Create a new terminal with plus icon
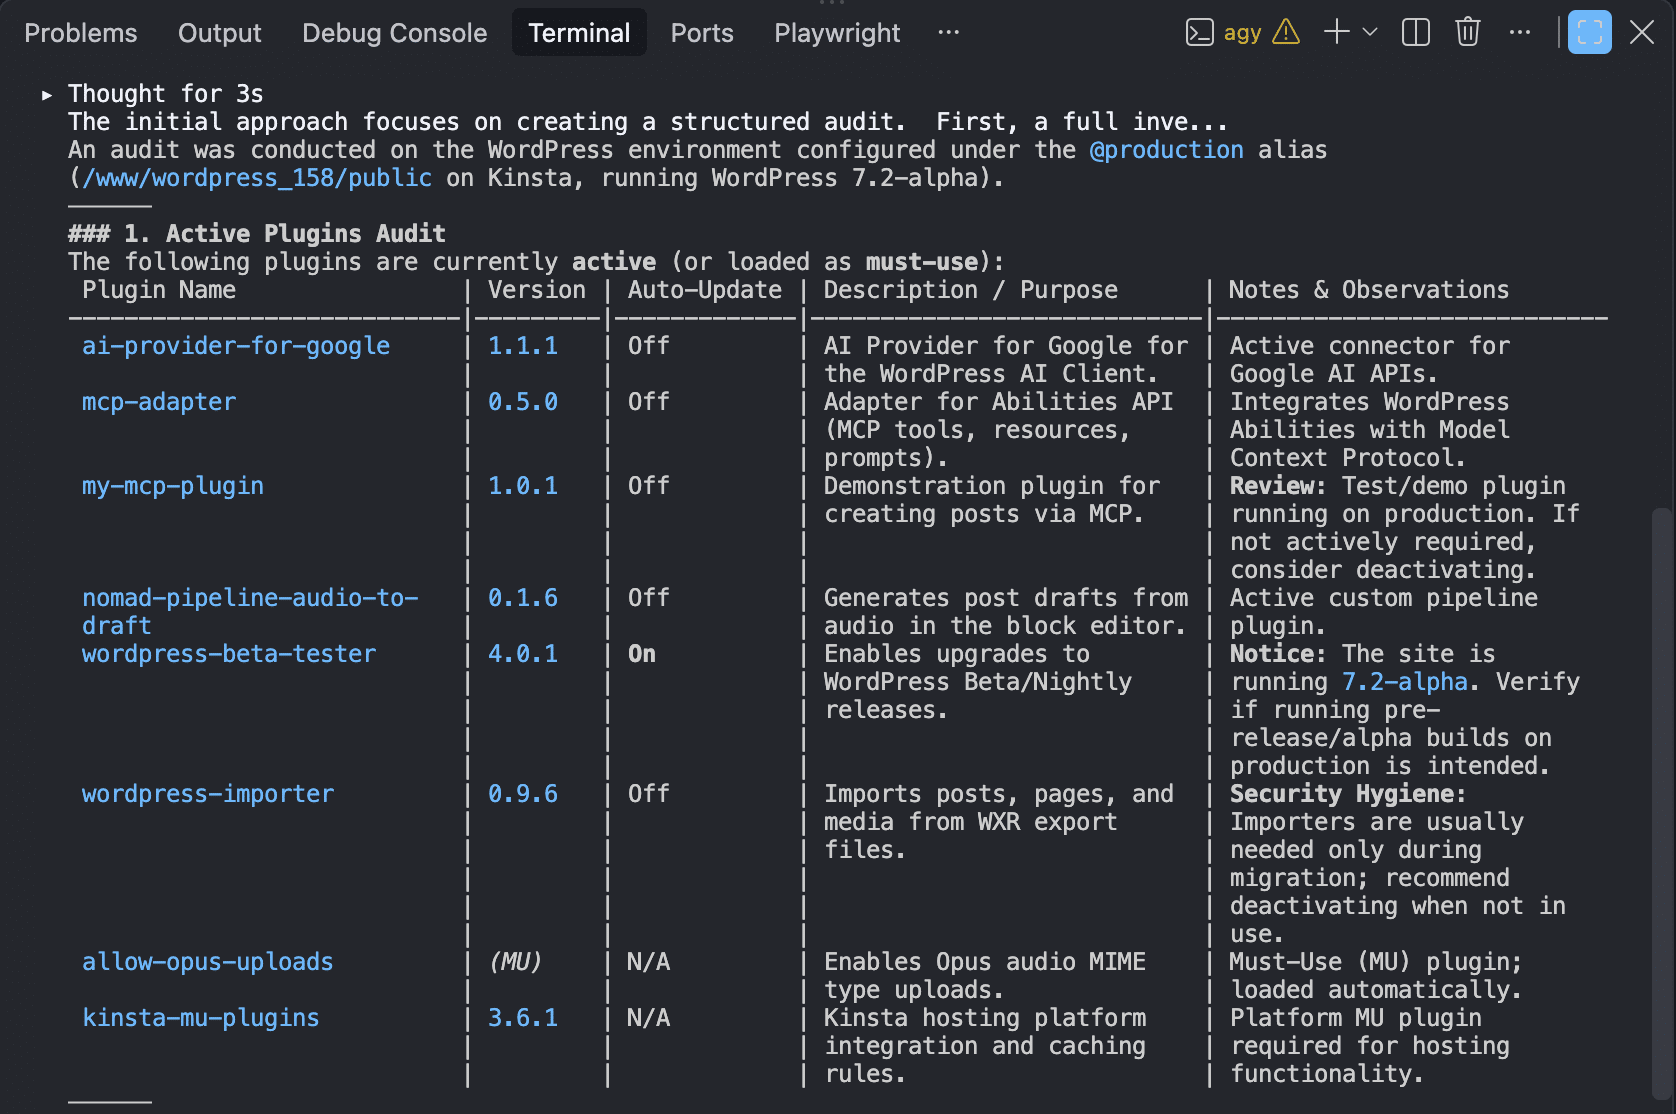The image size is (1676, 1114). pyautogui.click(x=1336, y=32)
